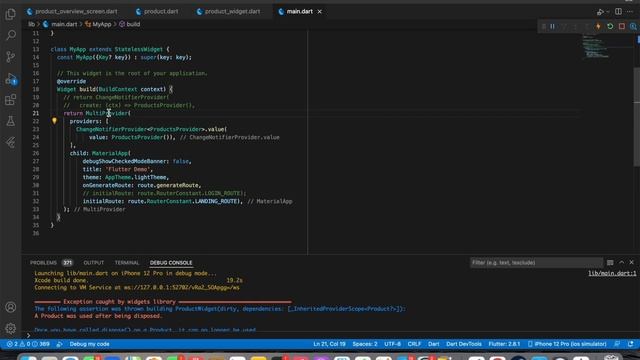The height and width of the screenshot is (360, 640).
Task: Open the Extensions view
Action: pos(11,100)
